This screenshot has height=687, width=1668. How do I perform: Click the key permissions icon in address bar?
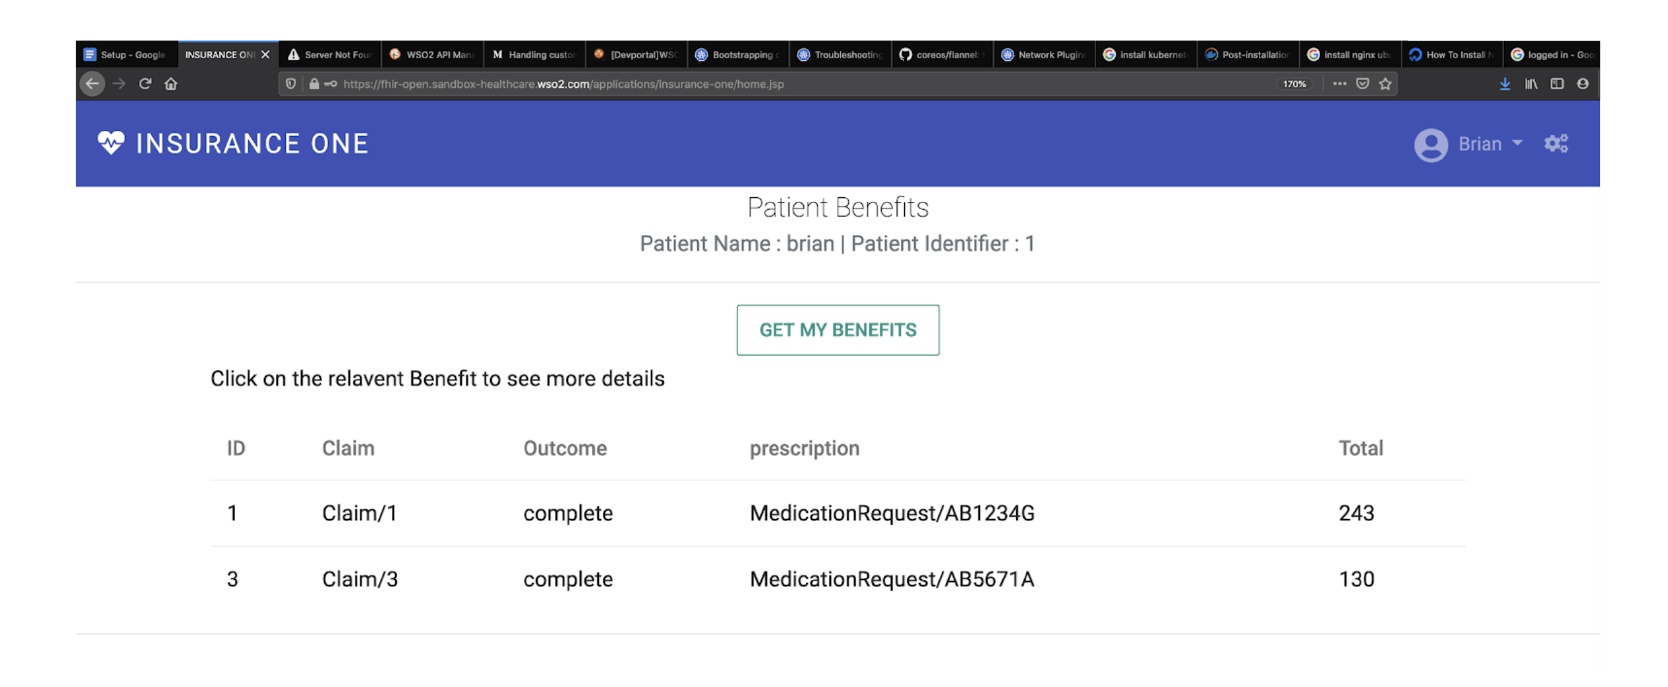pyautogui.click(x=331, y=84)
